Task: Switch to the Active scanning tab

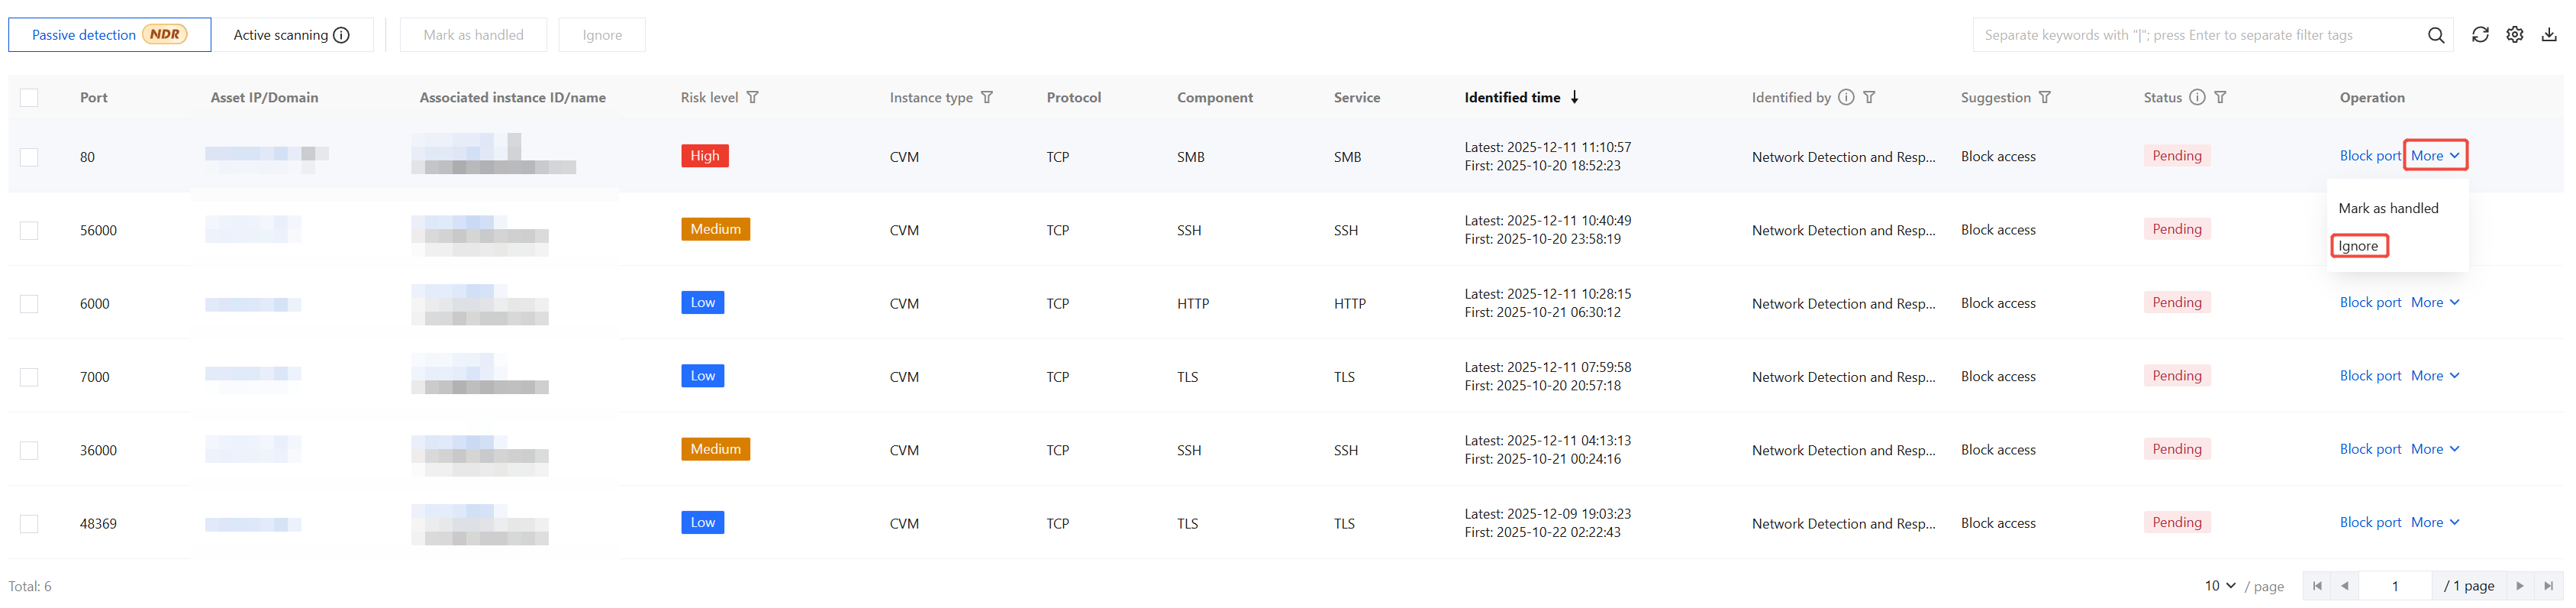Action: [x=291, y=35]
